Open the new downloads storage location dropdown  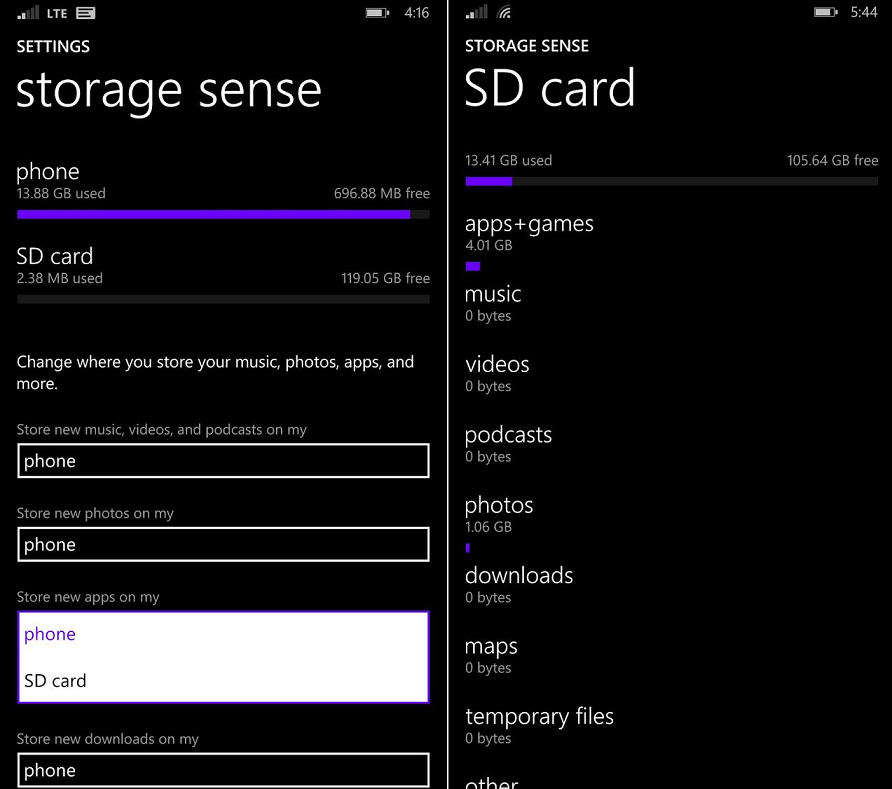pos(222,770)
